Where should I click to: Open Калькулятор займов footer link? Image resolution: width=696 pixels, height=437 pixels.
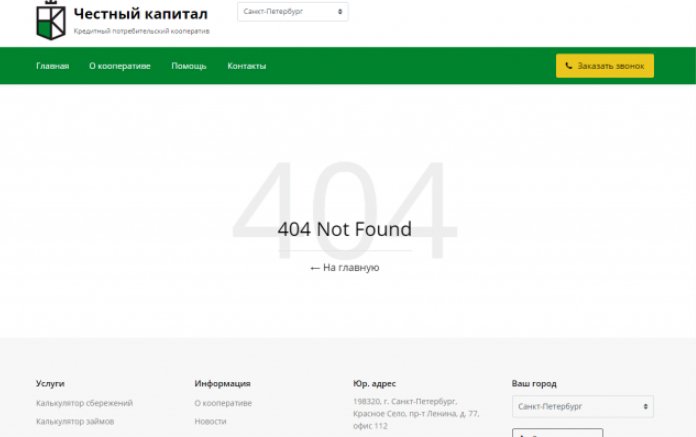(x=75, y=421)
